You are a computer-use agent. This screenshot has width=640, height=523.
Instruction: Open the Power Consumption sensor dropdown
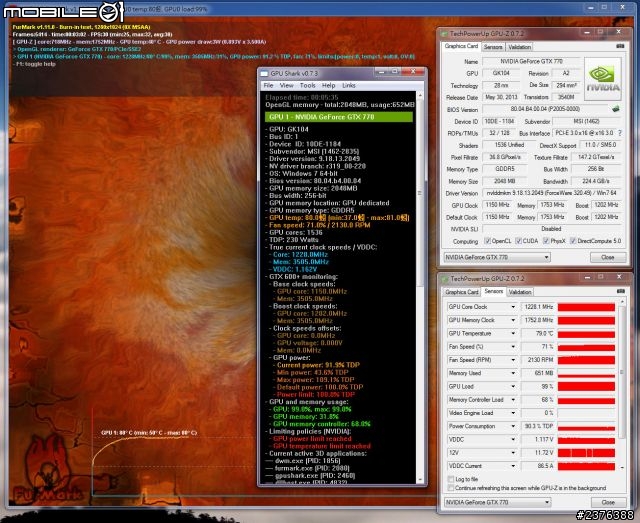coord(513,426)
